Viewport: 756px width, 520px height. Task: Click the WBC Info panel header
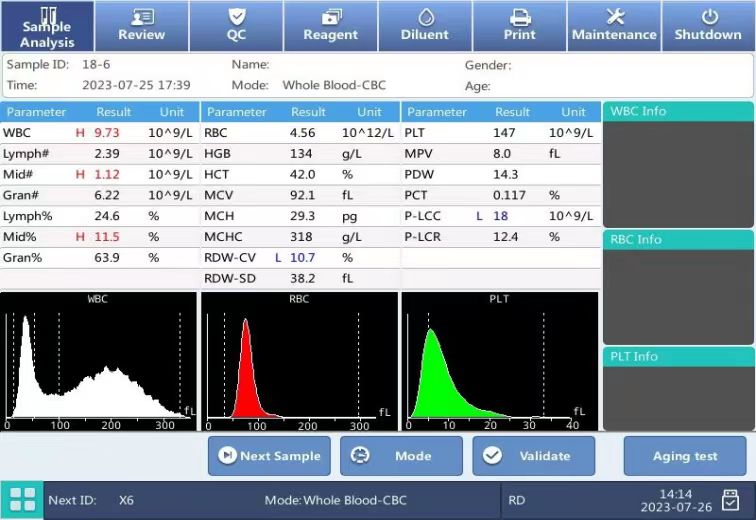[679, 111]
